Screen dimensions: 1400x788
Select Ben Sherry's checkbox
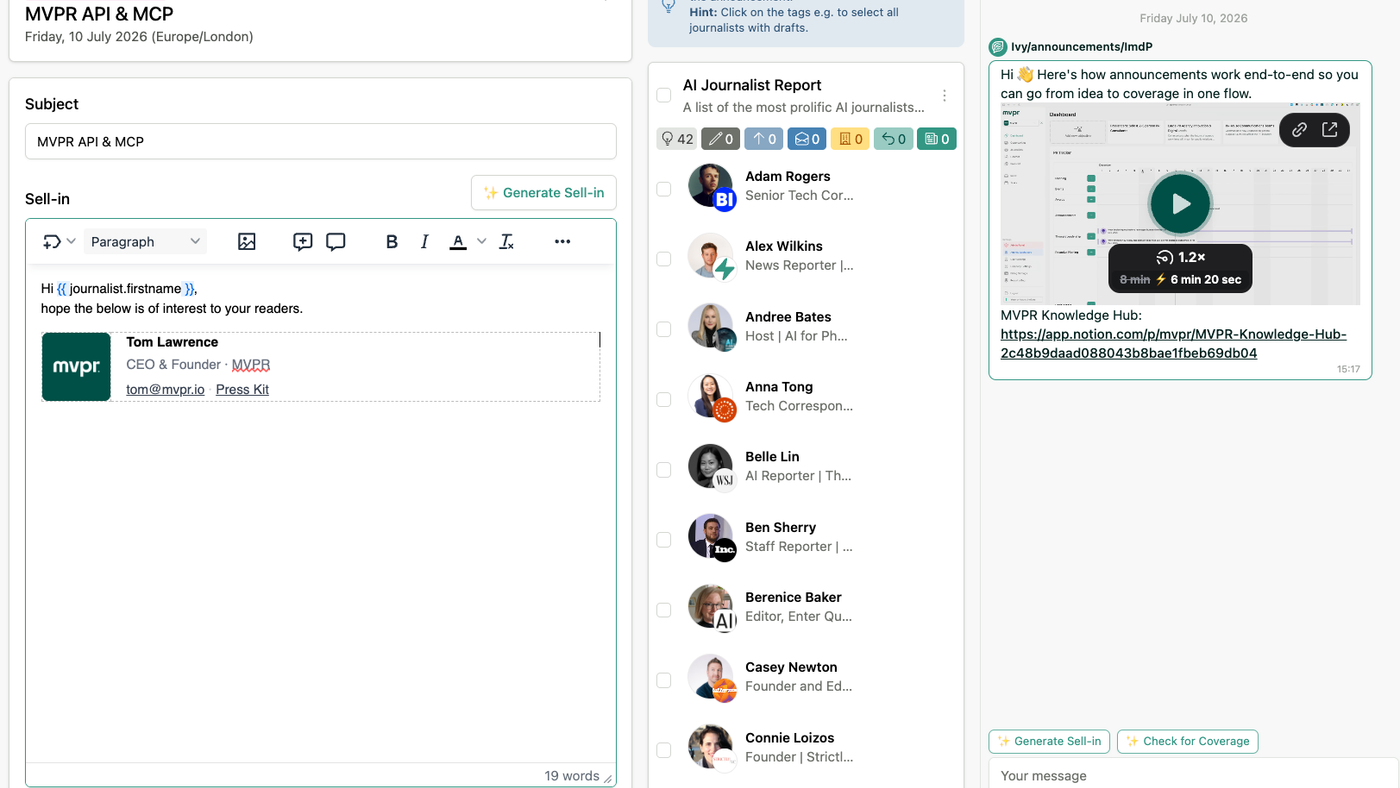[664, 539]
